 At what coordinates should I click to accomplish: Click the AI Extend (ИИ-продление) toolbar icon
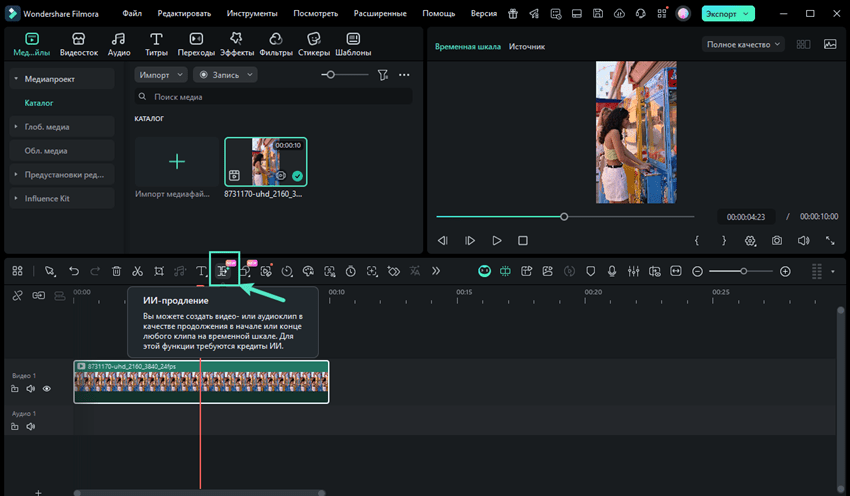[224, 271]
